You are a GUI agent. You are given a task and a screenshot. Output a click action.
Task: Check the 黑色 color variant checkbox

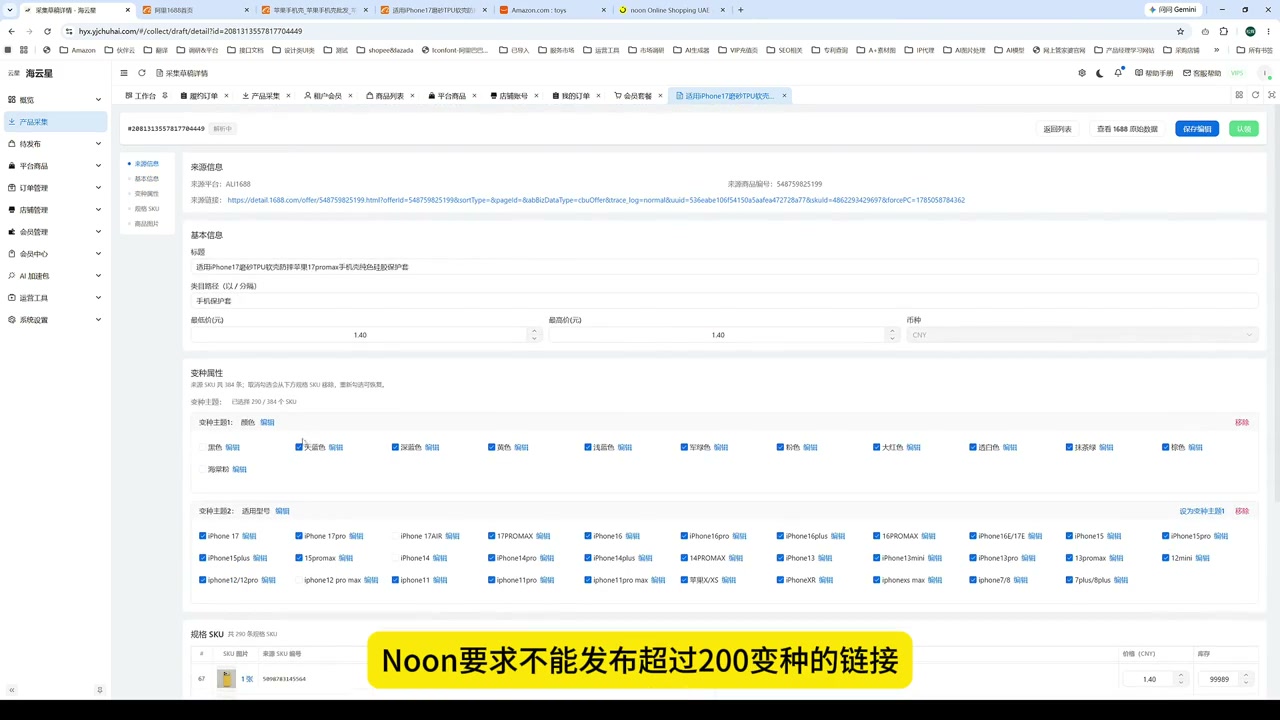pos(202,447)
